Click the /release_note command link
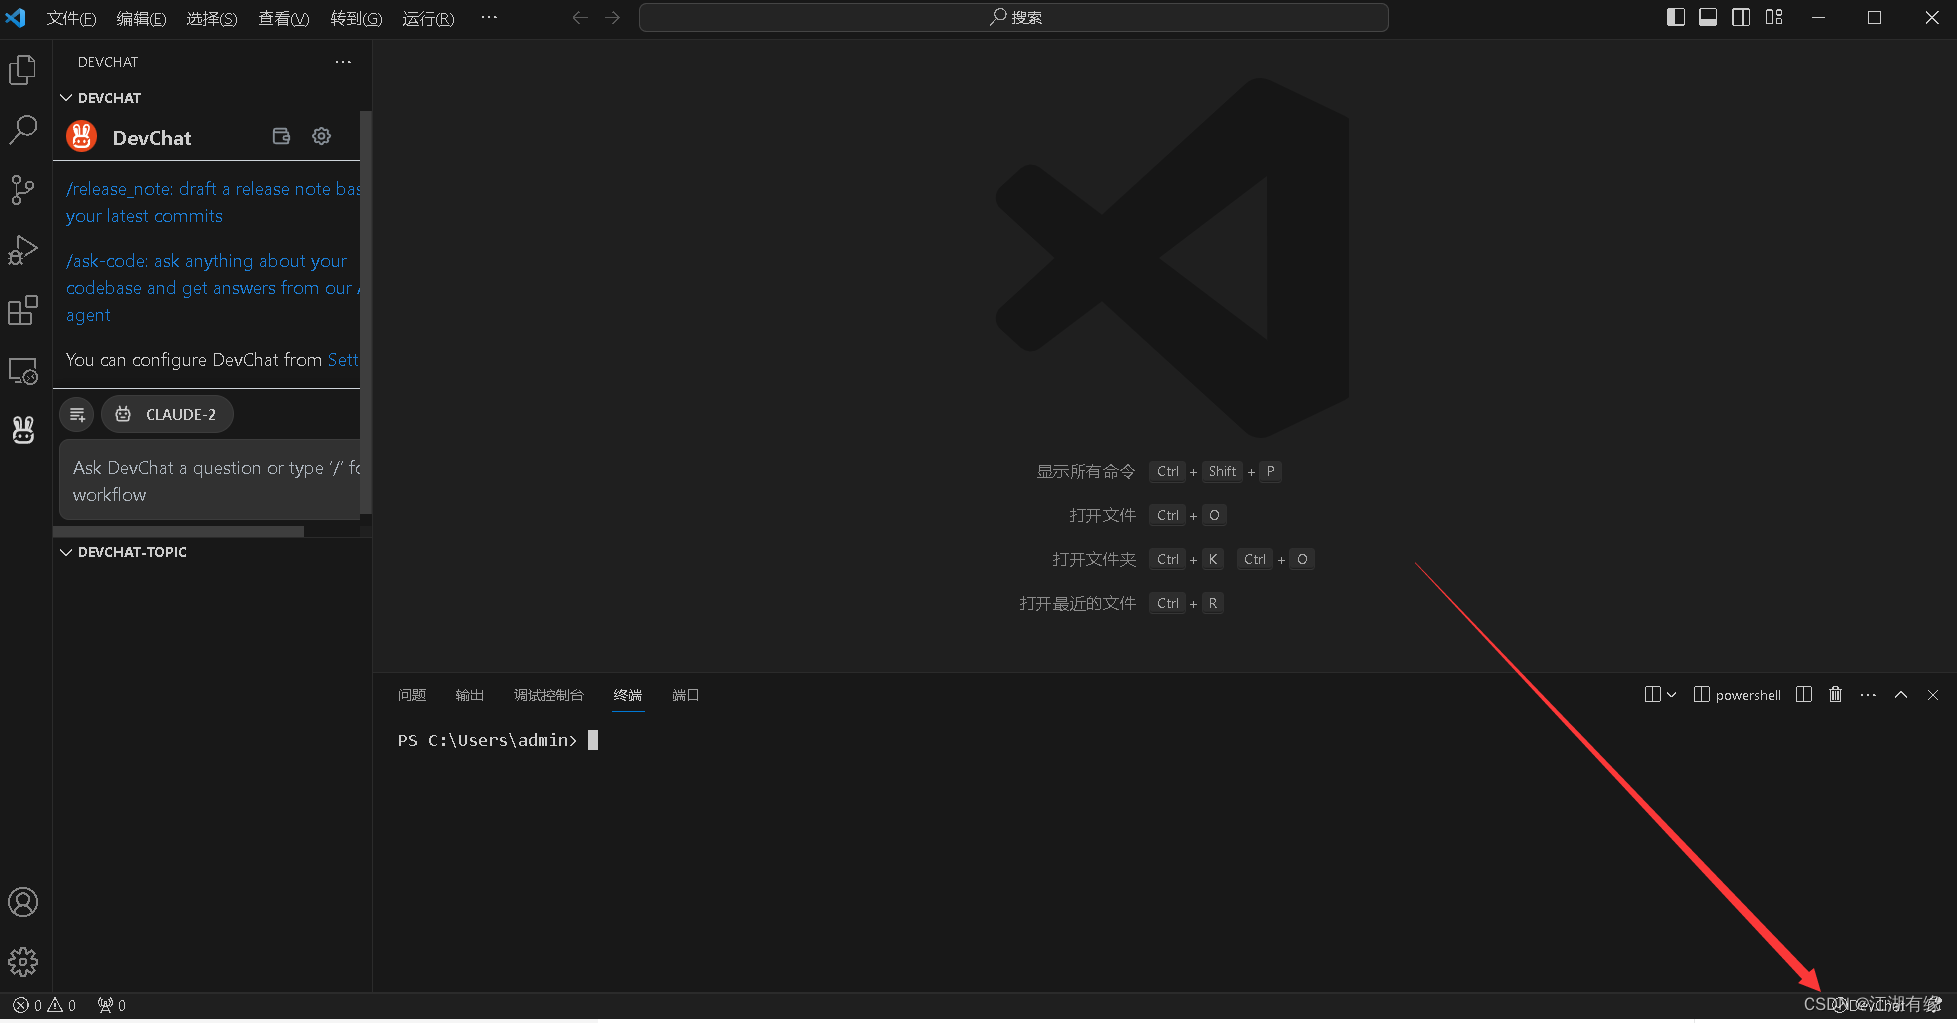The height and width of the screenshot is (1023, 1957). click(213, 202)
